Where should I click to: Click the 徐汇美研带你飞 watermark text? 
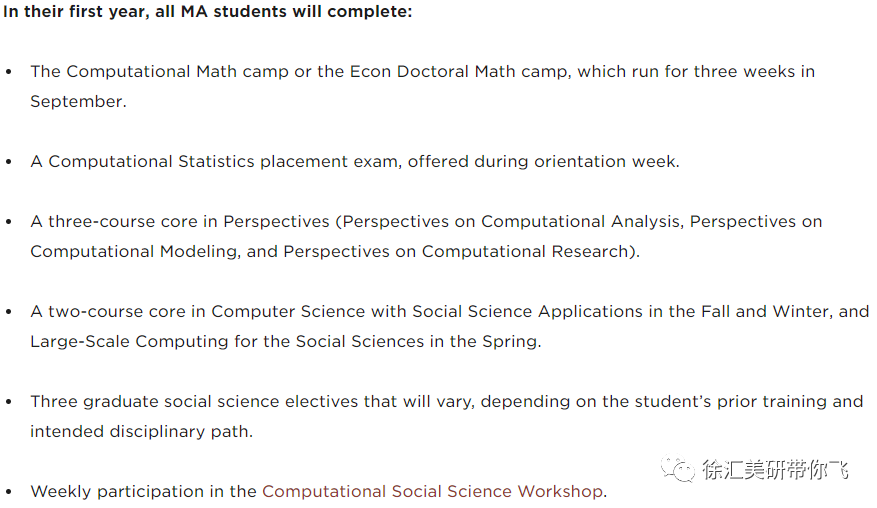(776, 469)
